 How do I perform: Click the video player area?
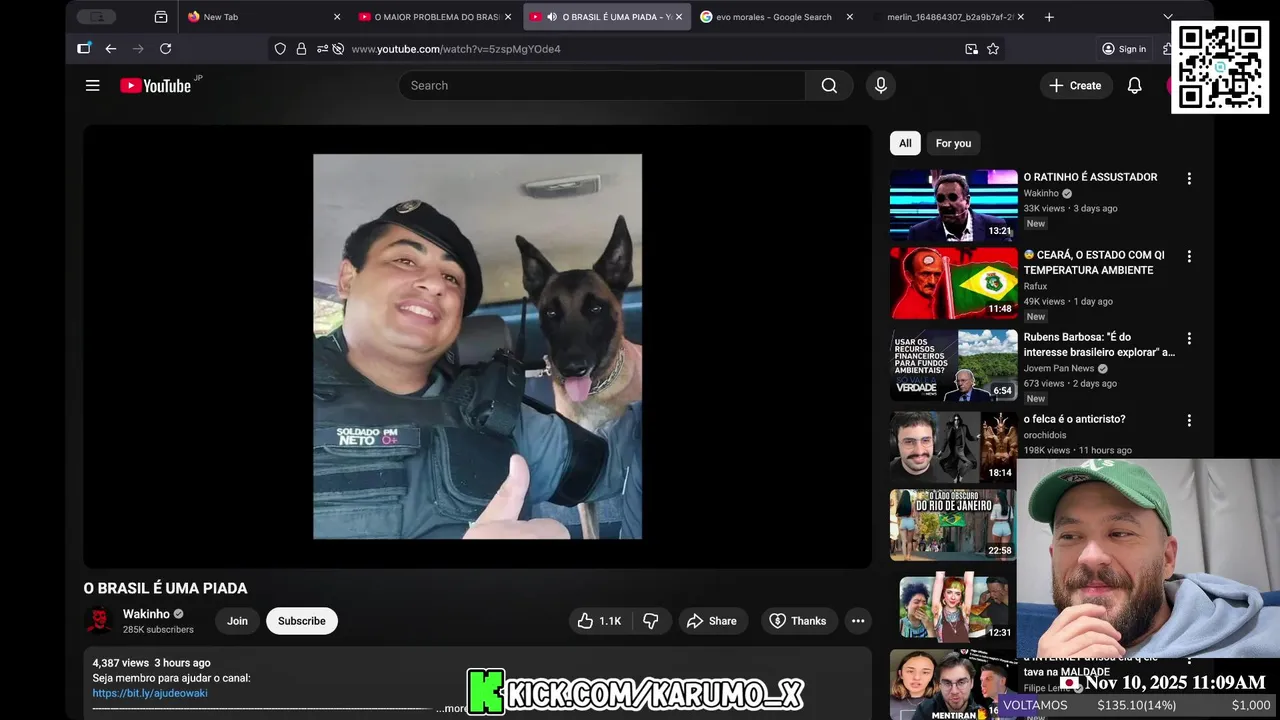coord(477,346)
